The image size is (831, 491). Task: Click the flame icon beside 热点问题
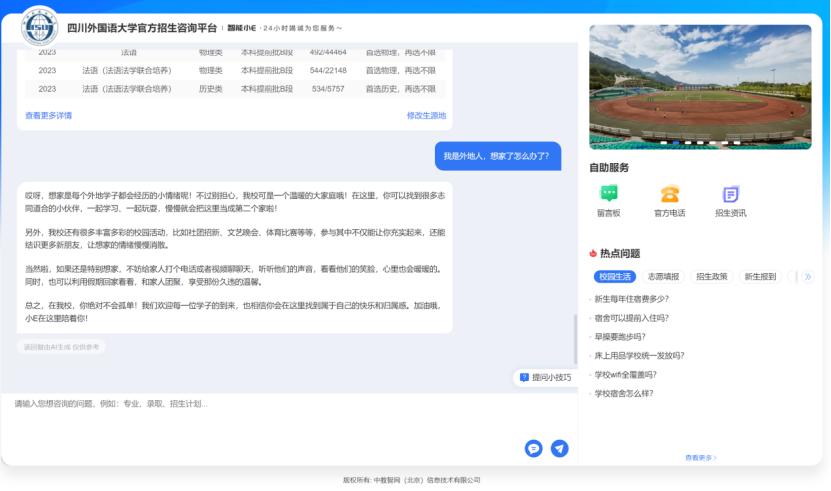(x=593, y=253)
